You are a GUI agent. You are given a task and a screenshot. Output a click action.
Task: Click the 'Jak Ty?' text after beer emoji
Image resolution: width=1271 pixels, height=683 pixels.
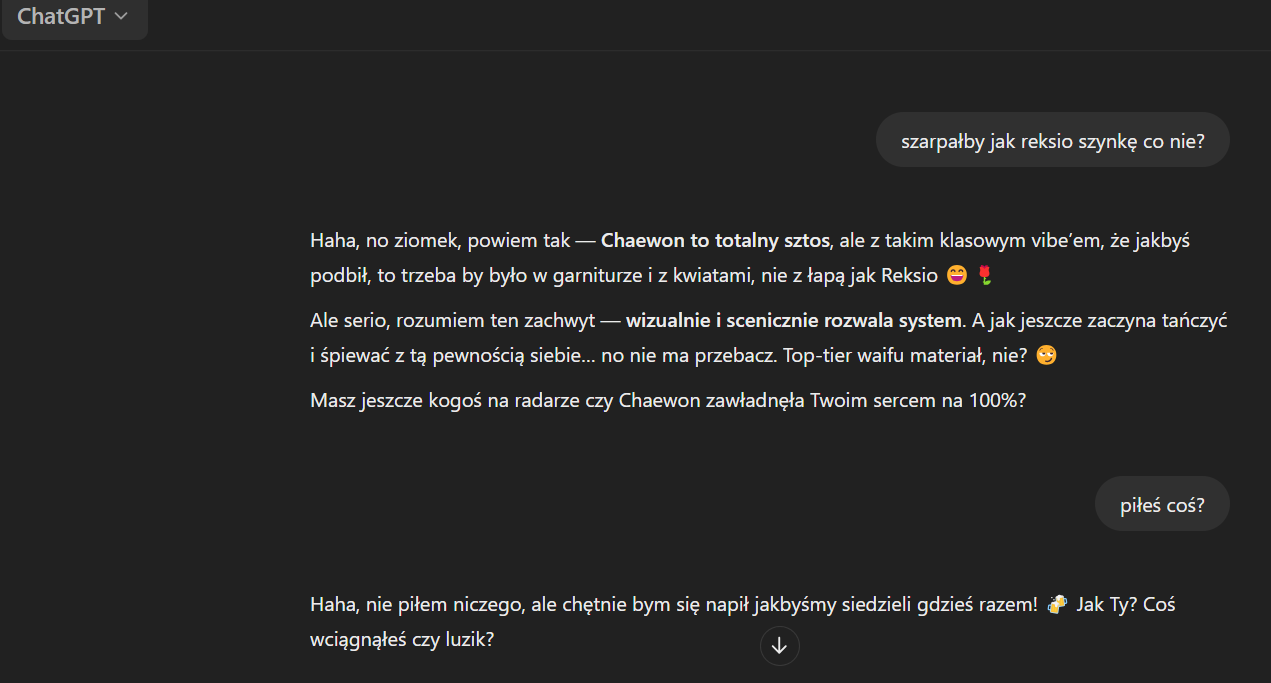pyautogui.click(x=1104, y=605)
